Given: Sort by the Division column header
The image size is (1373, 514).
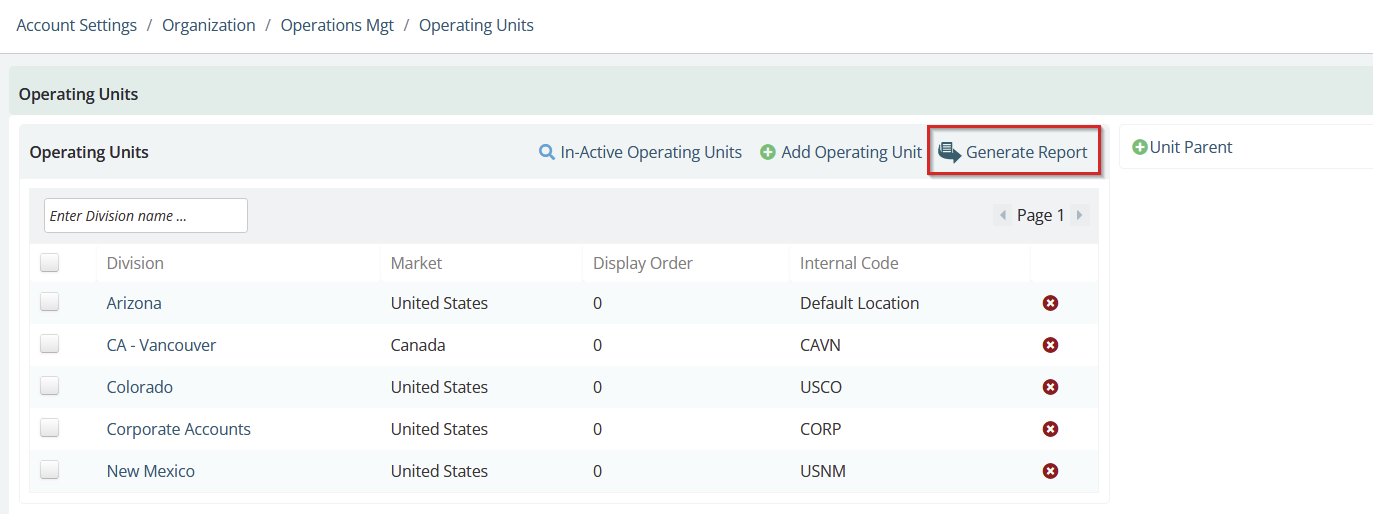Looking at the screenshot, I should [x=135, y=263].
